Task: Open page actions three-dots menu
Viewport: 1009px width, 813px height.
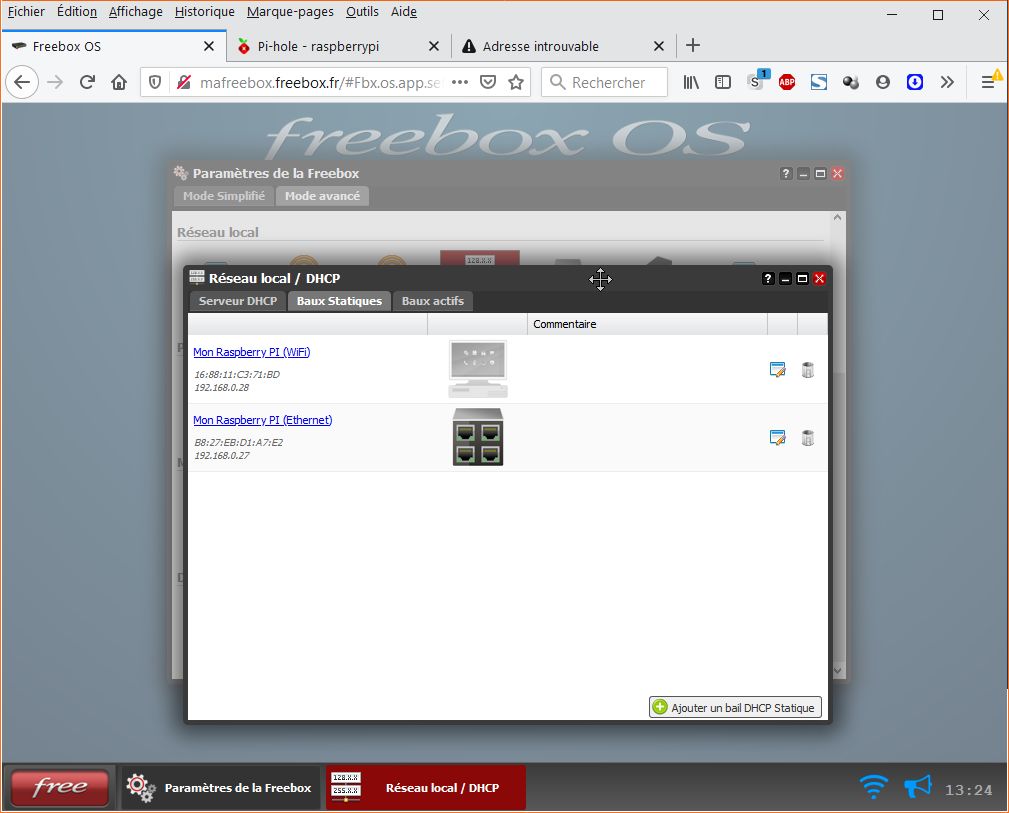Action: [459, 82]
